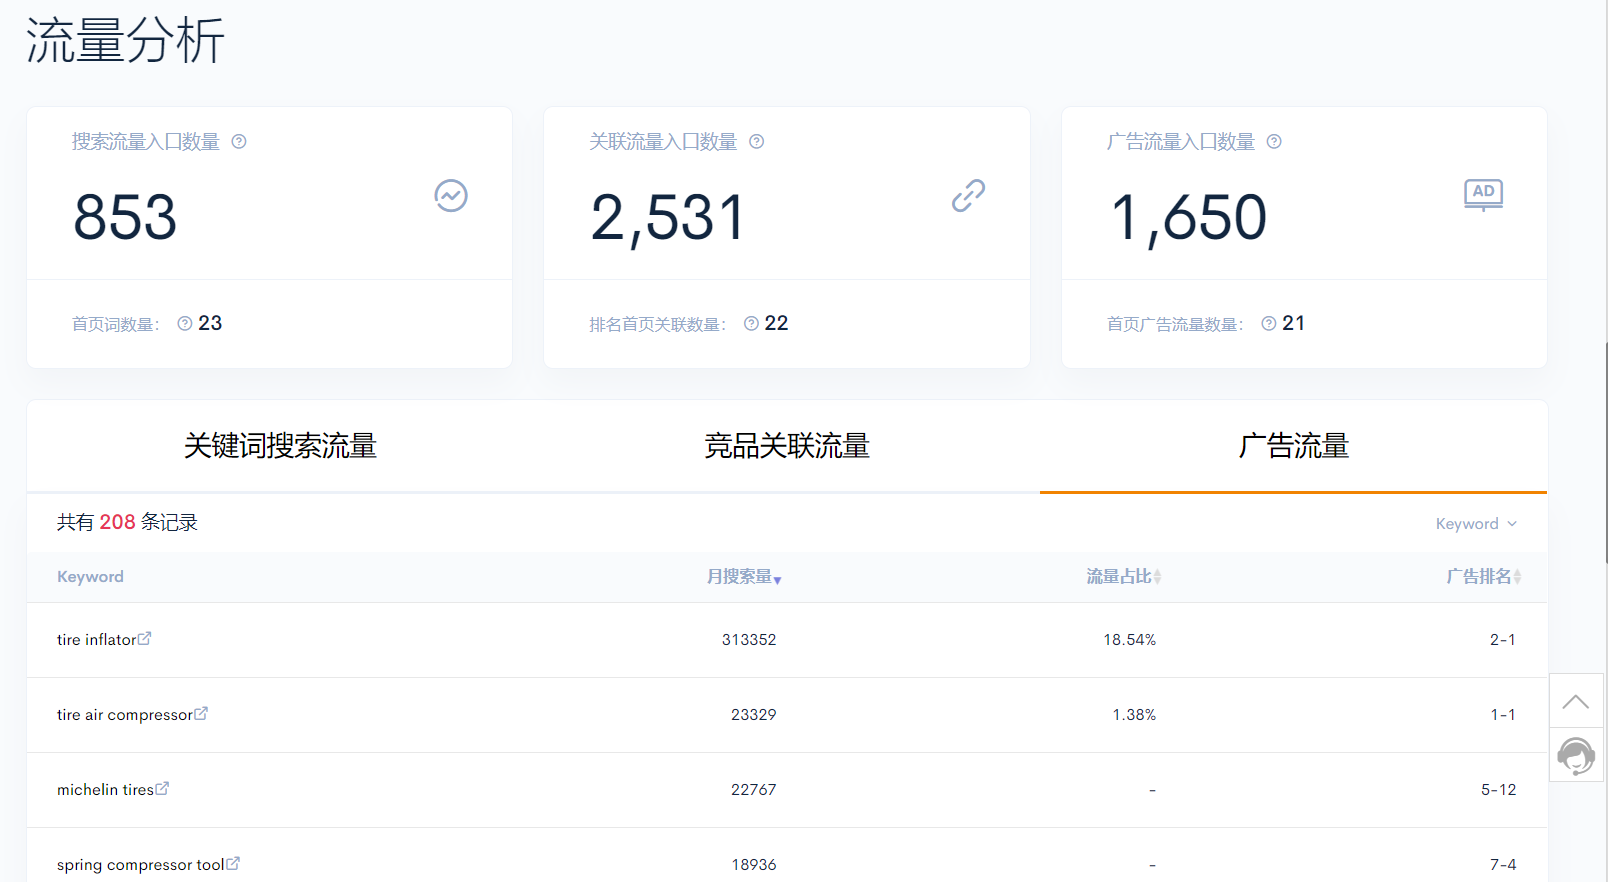Screen dimensions: 1608x882
Task: Click help icon beside 广告流量入口数量
Action: tap(1274, 142)
